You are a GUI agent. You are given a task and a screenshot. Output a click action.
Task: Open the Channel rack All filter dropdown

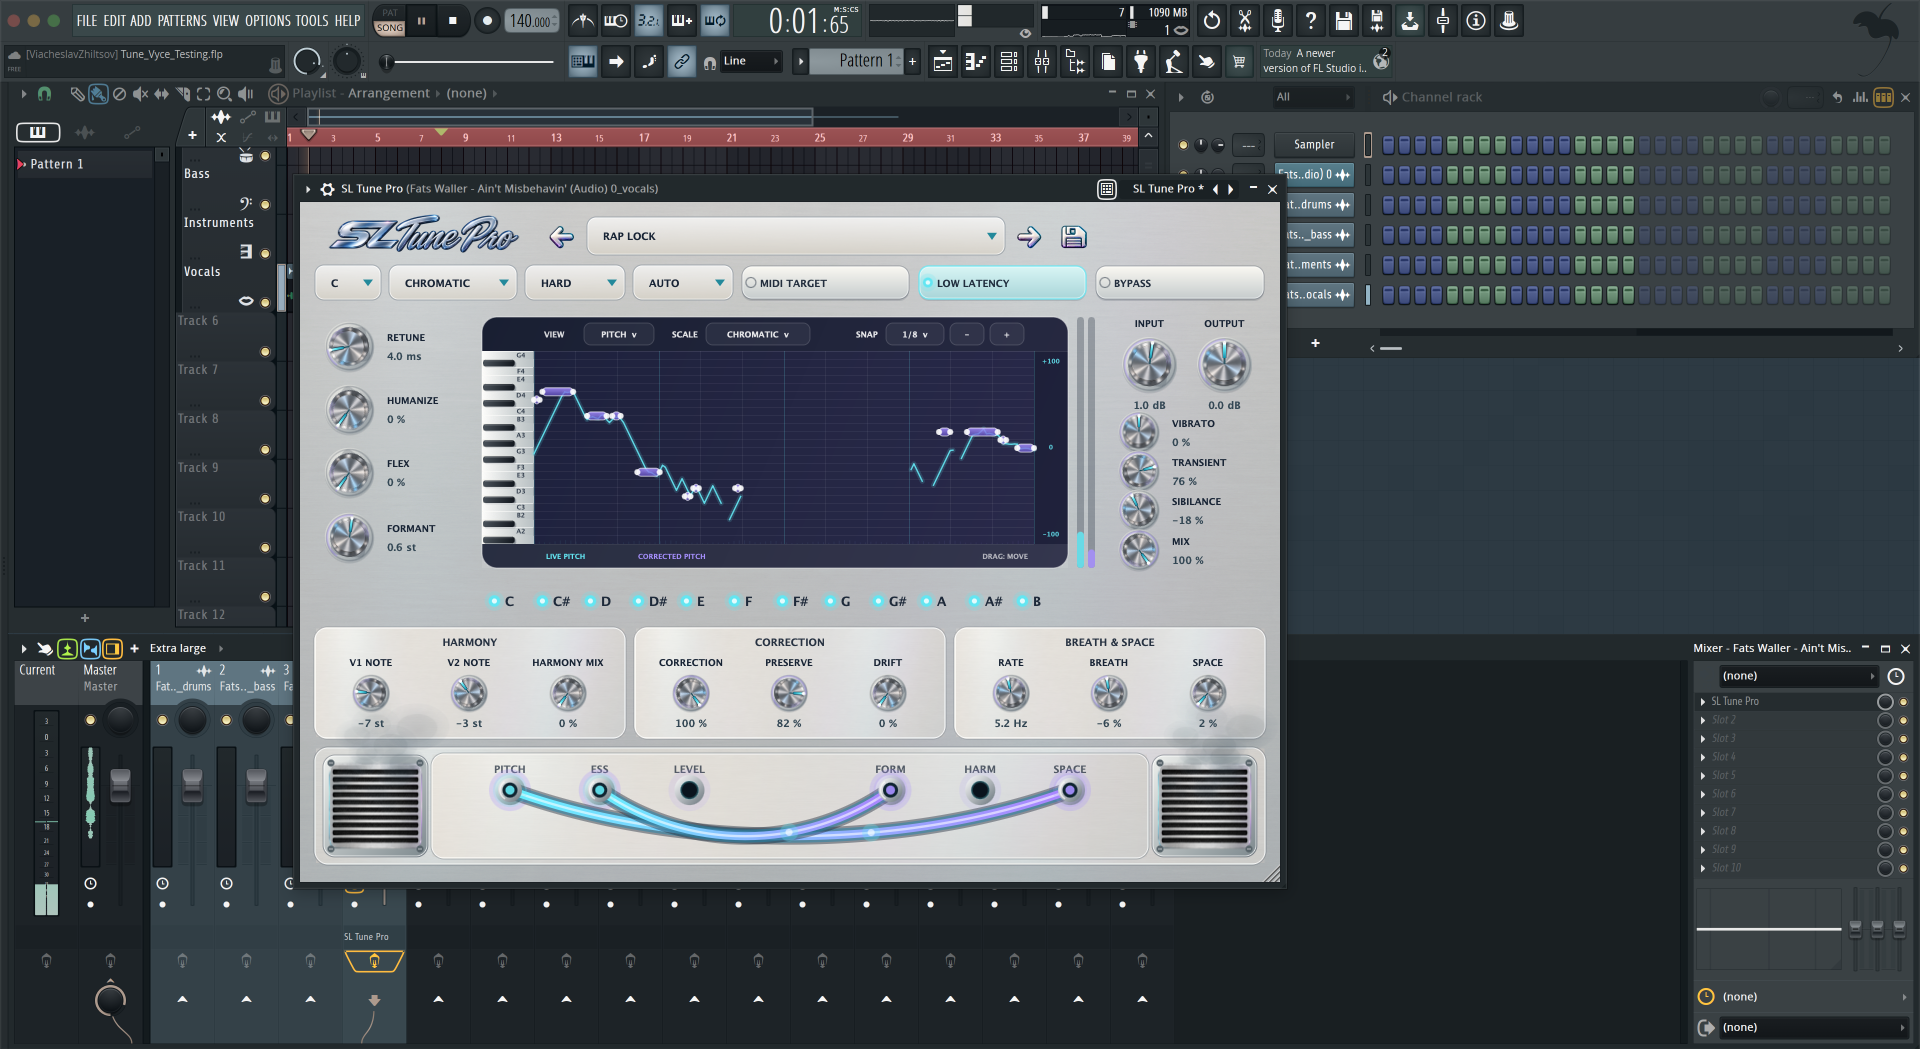pyautogui.click(x=1312, y=97)
